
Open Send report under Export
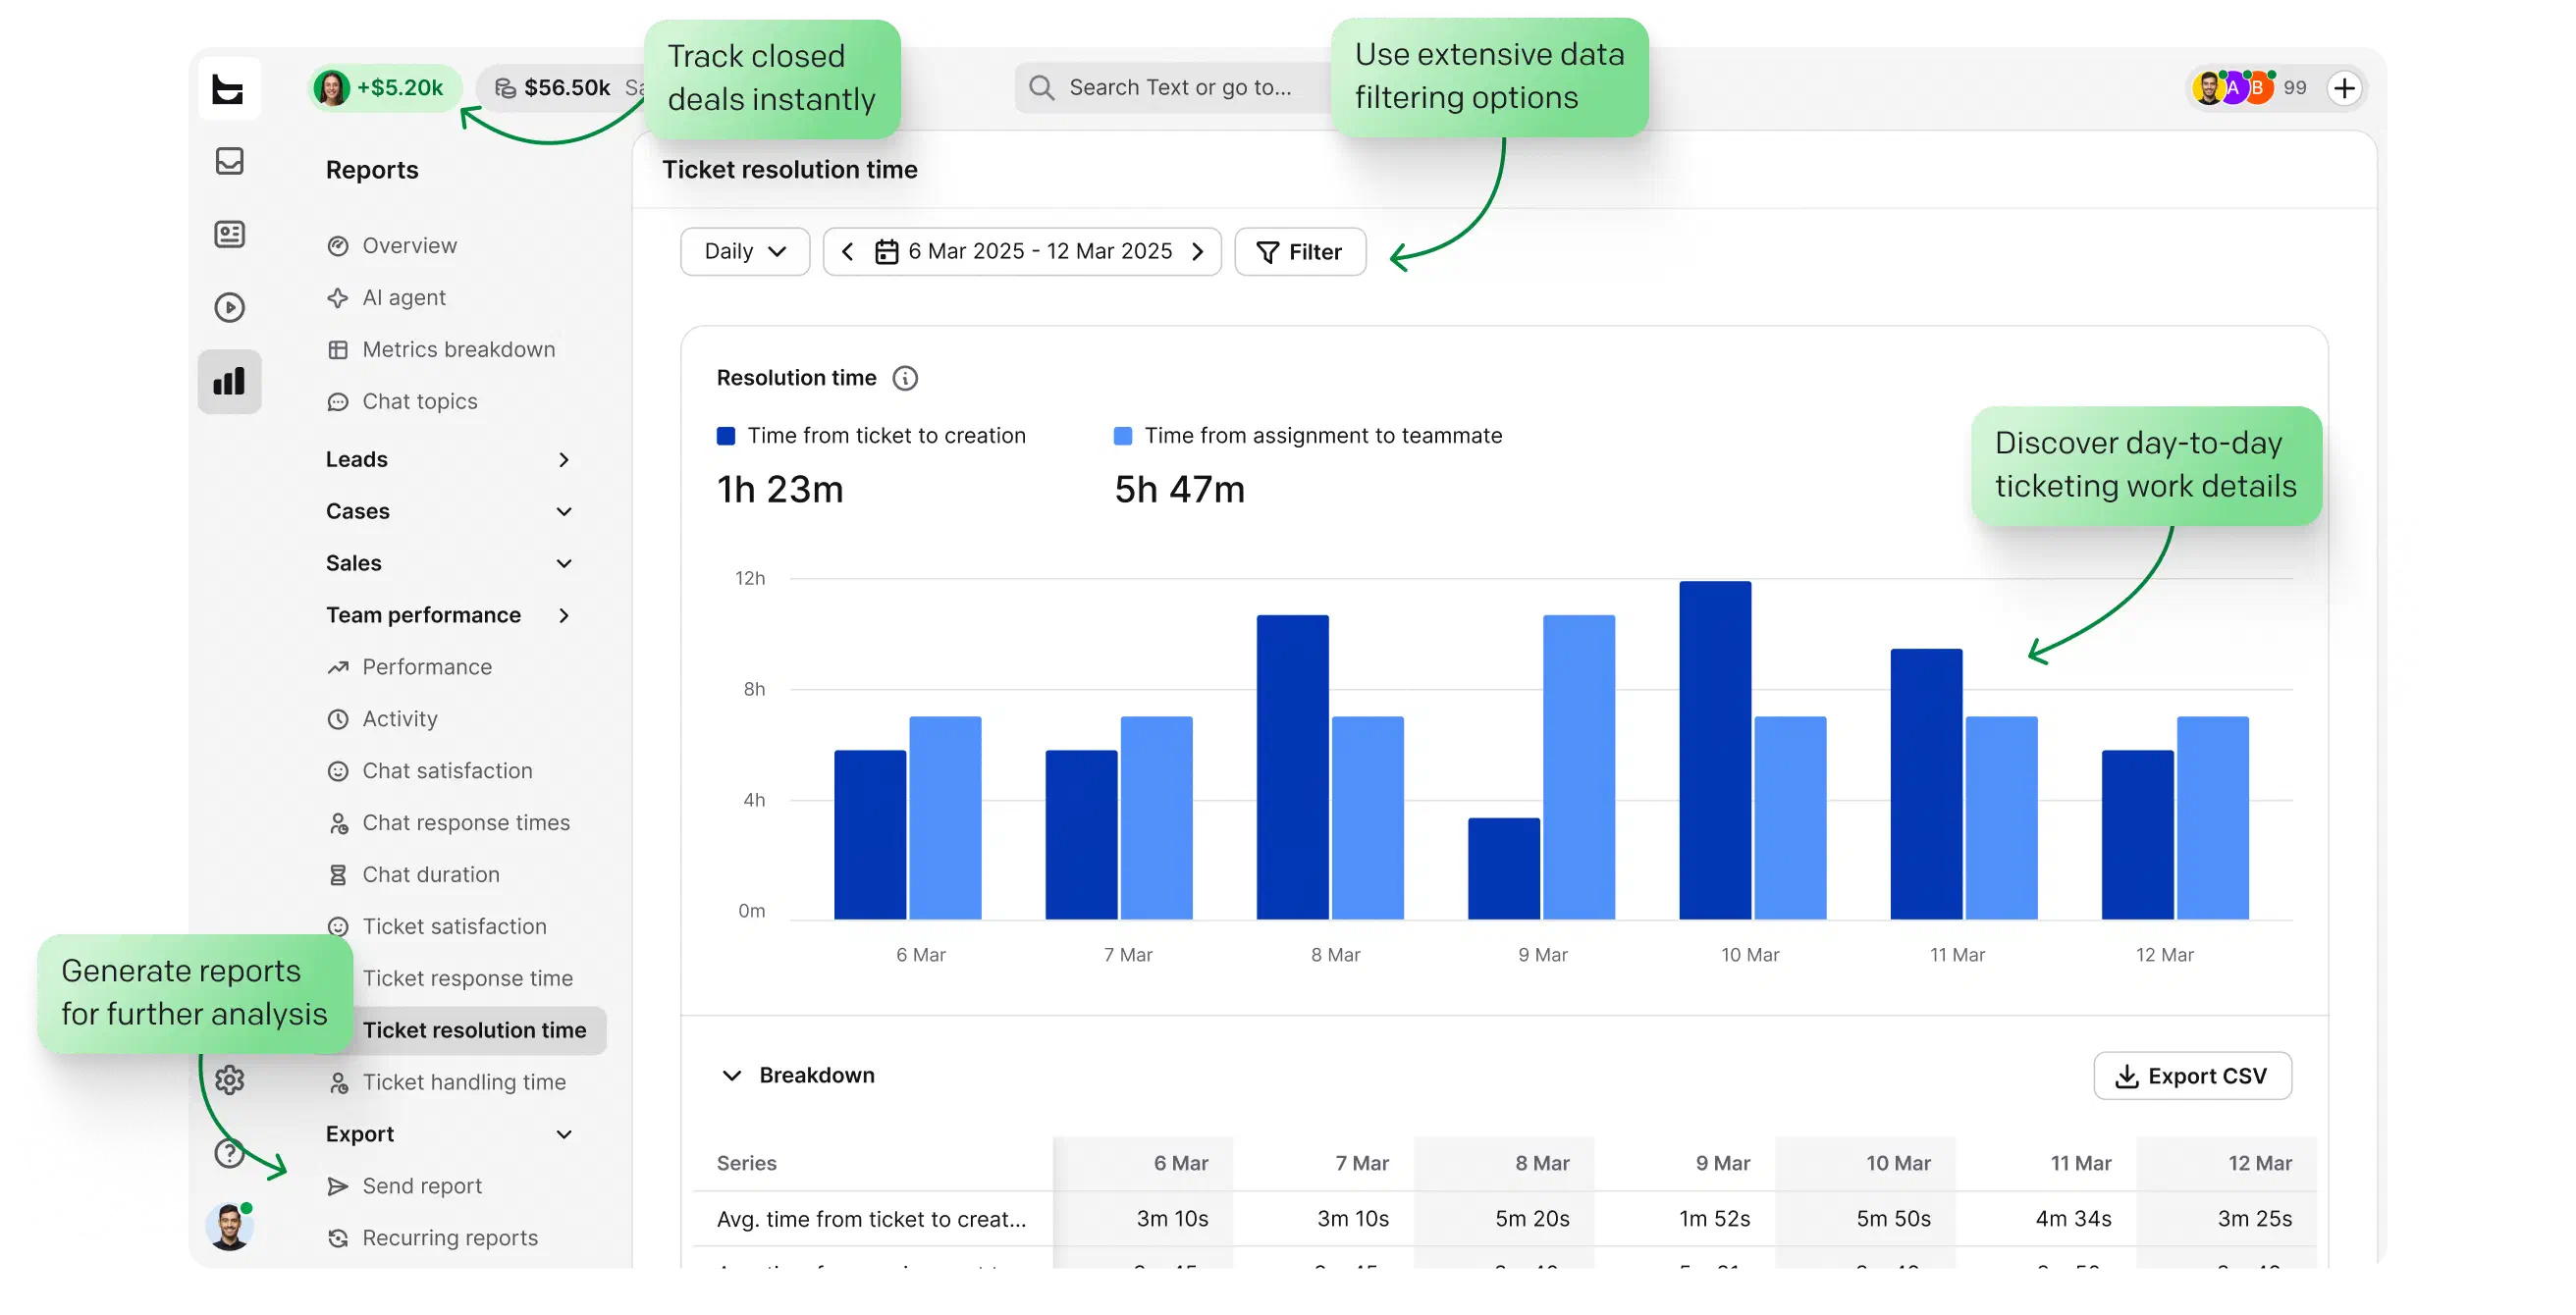[404, 1186]
